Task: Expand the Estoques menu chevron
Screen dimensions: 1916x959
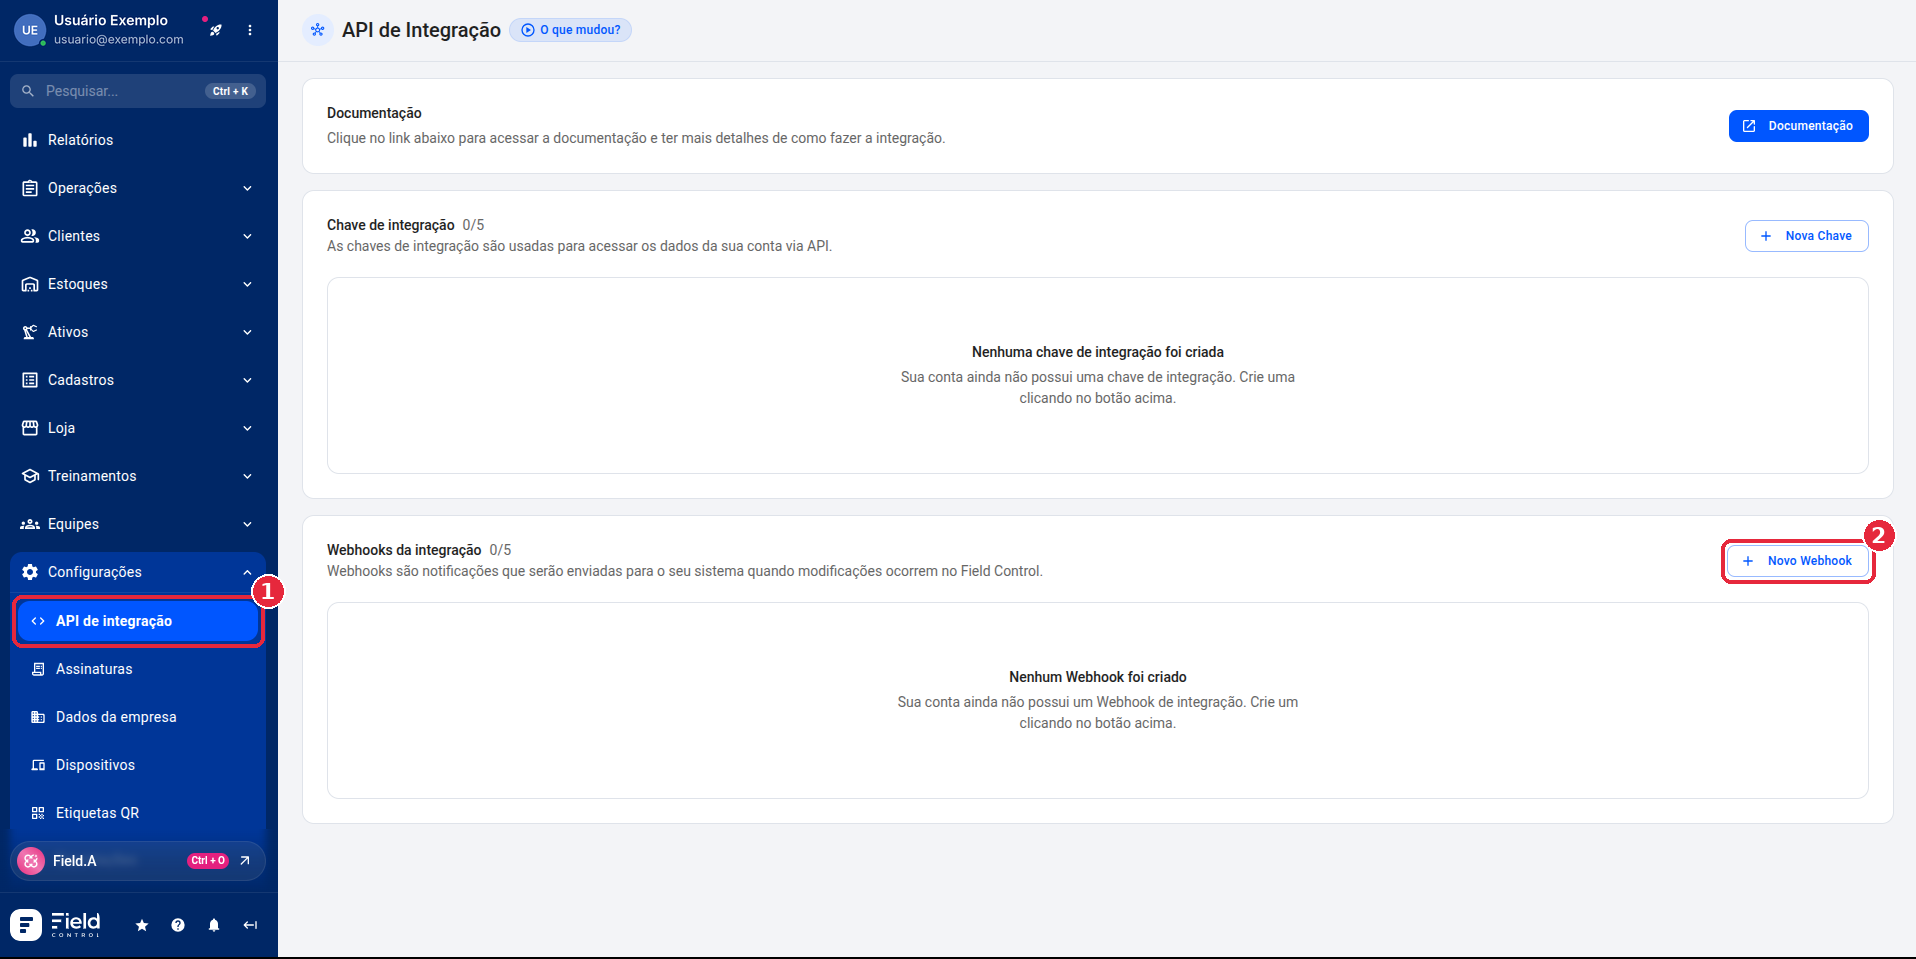Action: pyautogui.click(x=247, y=284)
